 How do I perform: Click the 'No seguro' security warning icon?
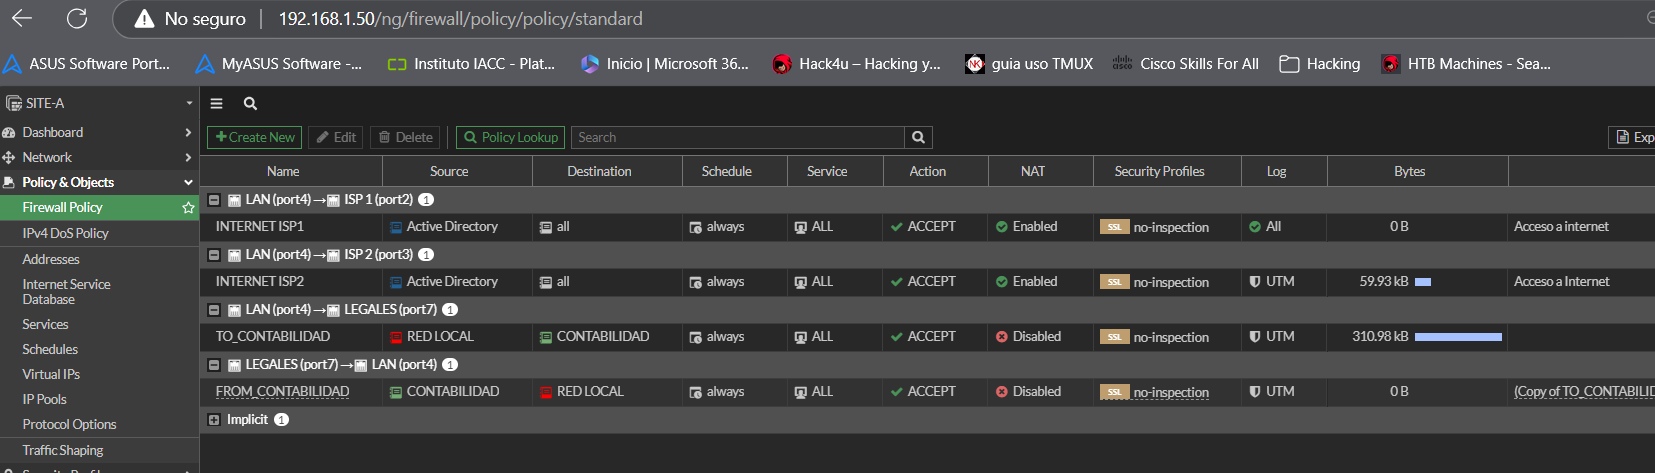(x=145, y=19)
